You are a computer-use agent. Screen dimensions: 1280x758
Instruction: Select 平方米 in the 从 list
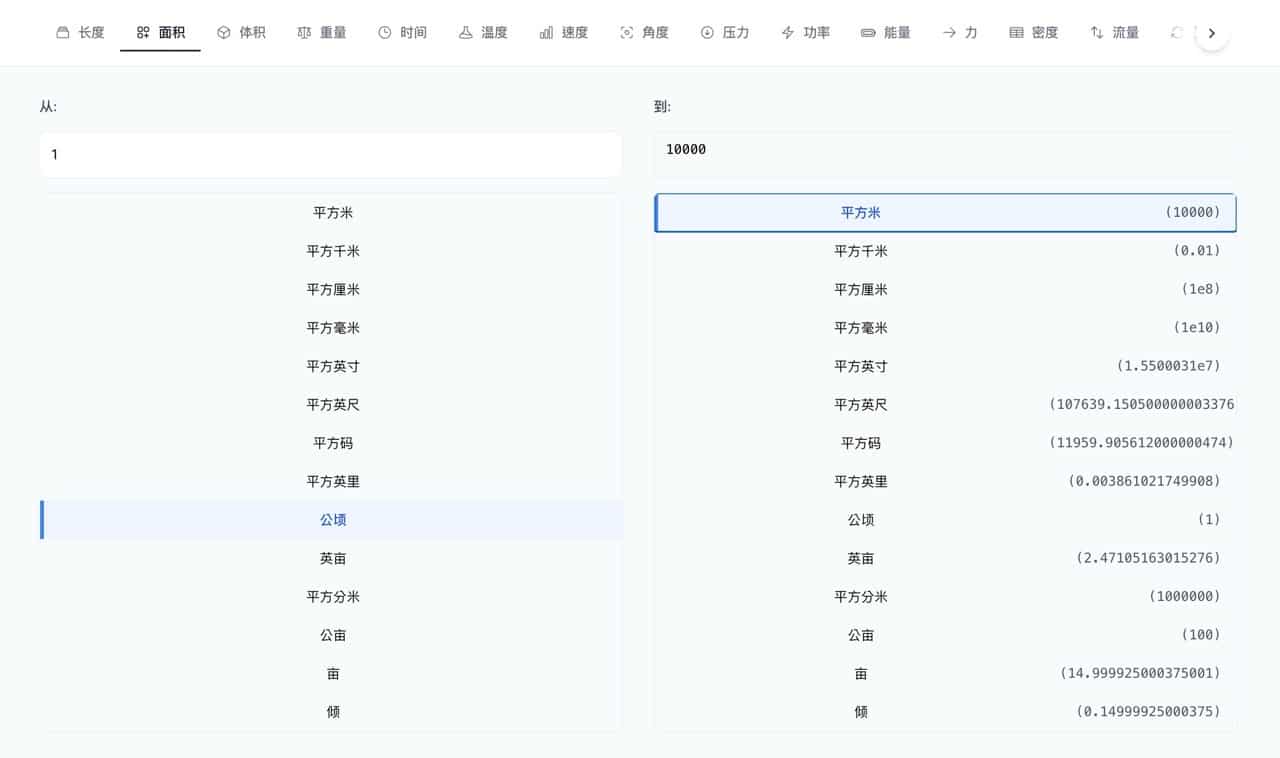coord(331,213)
